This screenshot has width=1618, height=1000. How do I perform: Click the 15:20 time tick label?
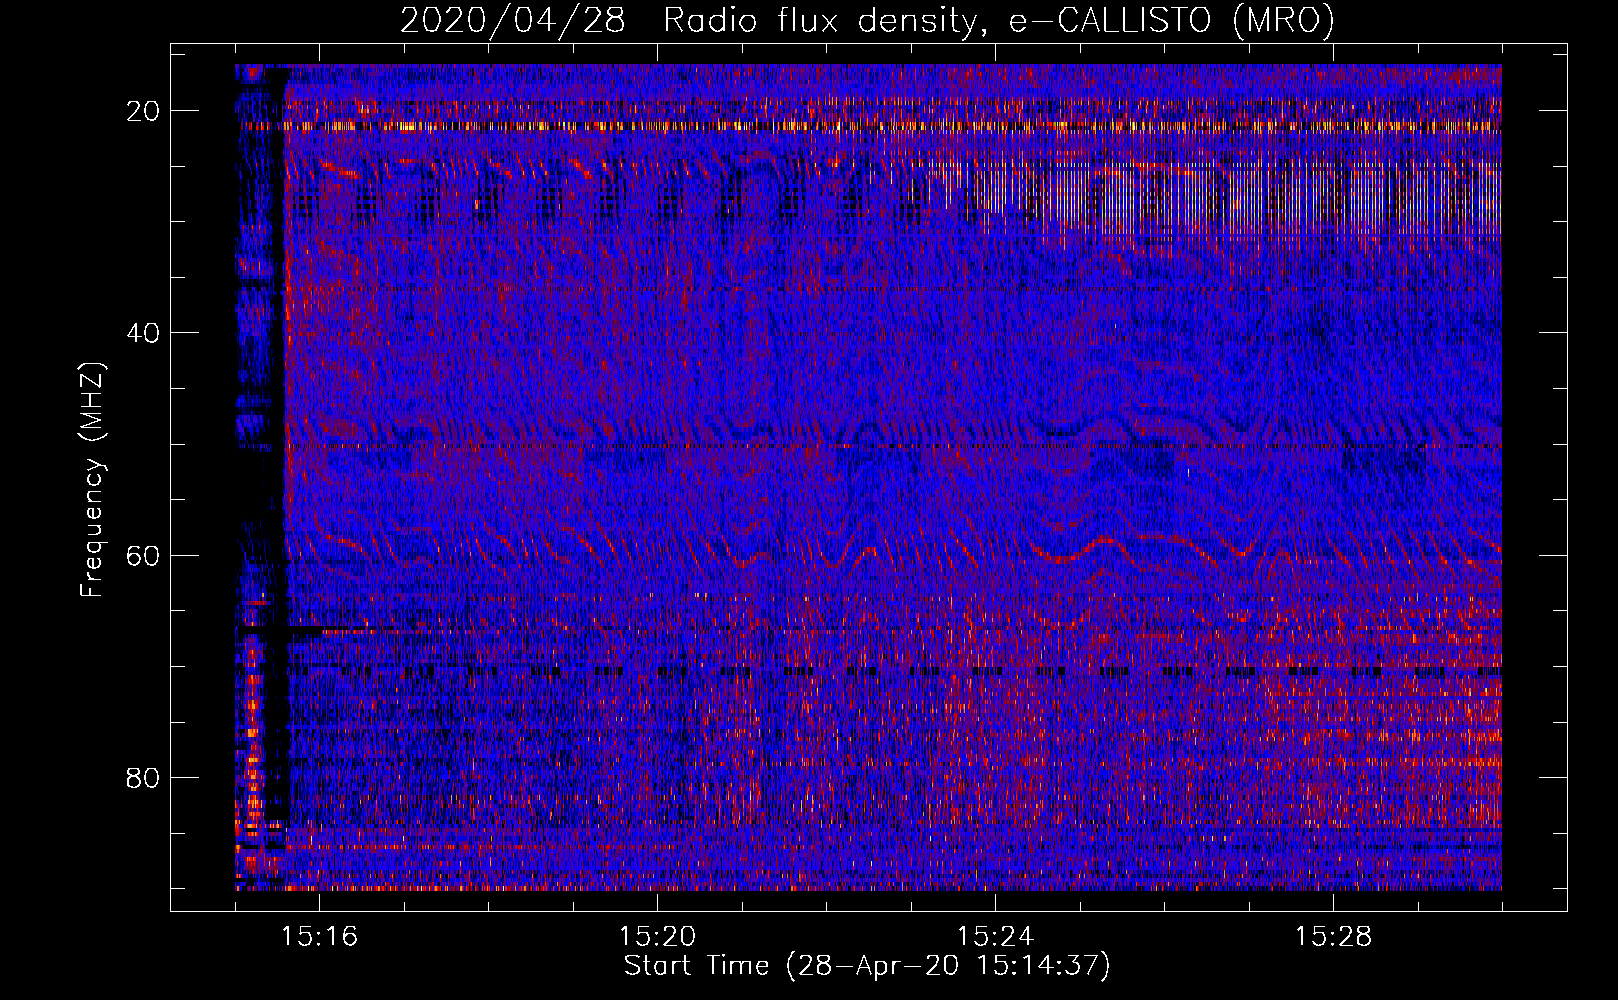(657, 936)
